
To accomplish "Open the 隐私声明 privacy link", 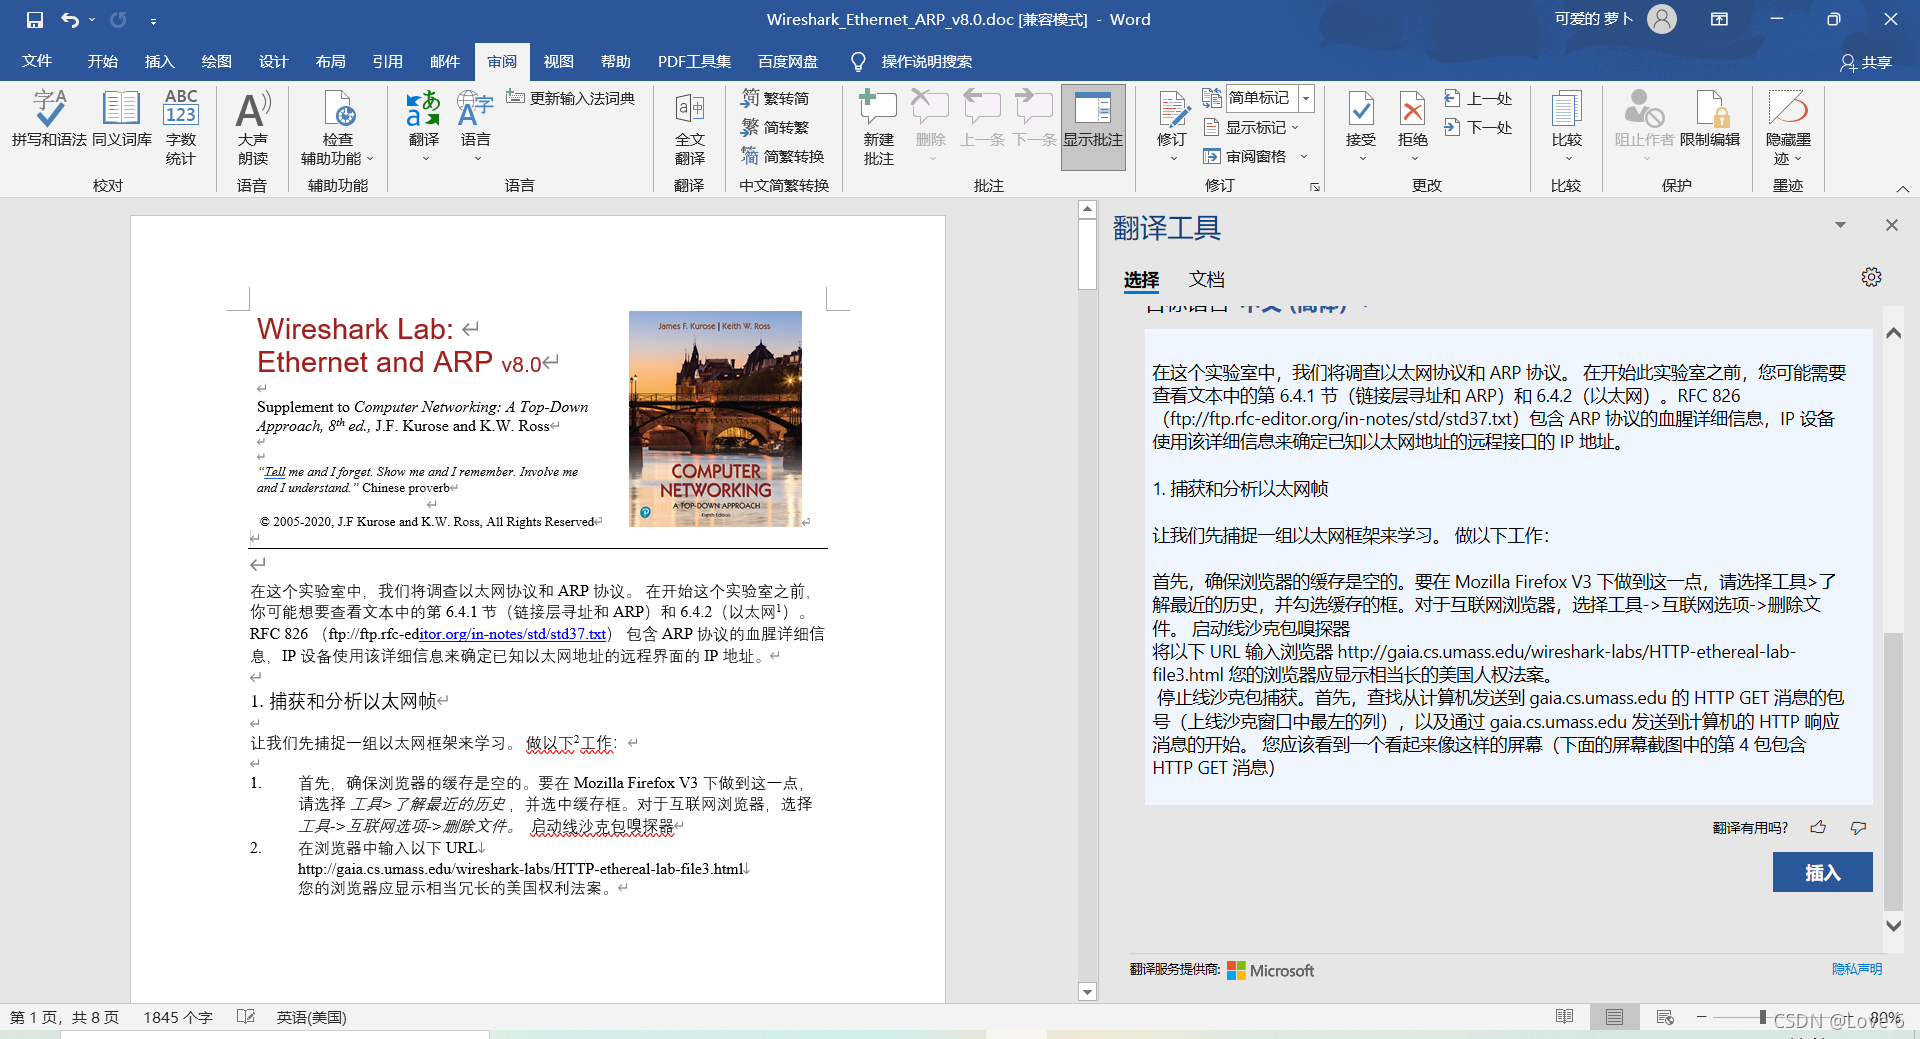I will (x=1856, y=969).
